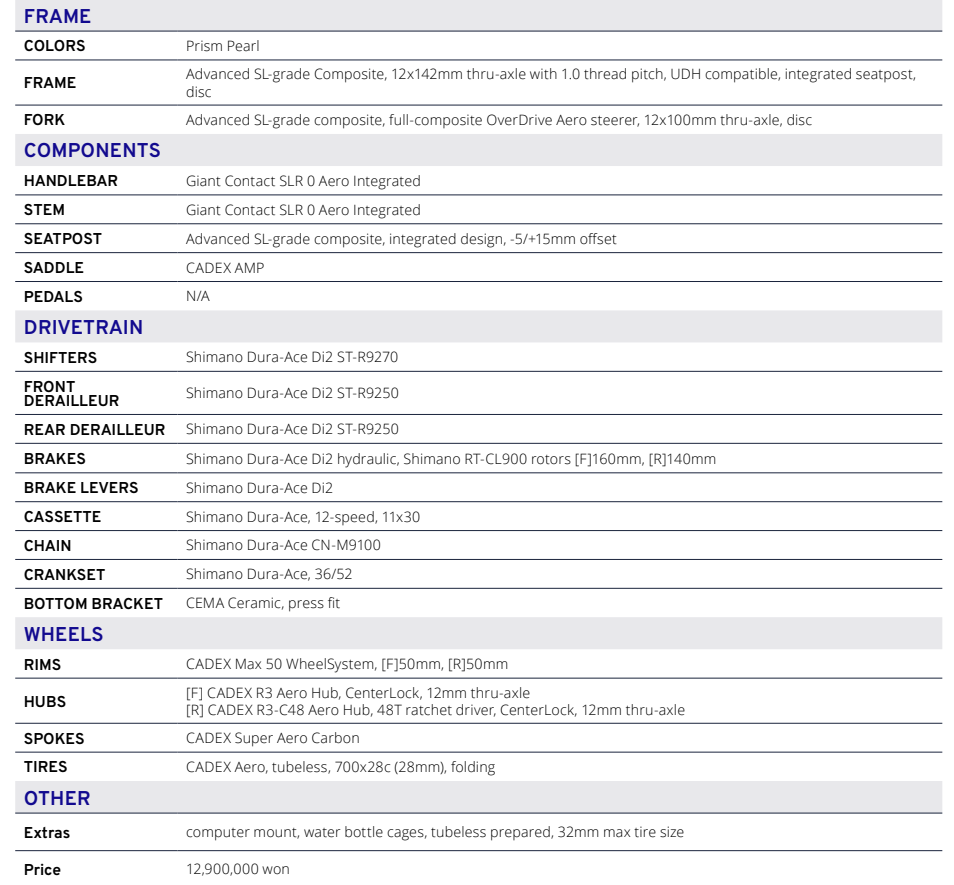Click the HANDLEBAR row label

click(71, 181)
